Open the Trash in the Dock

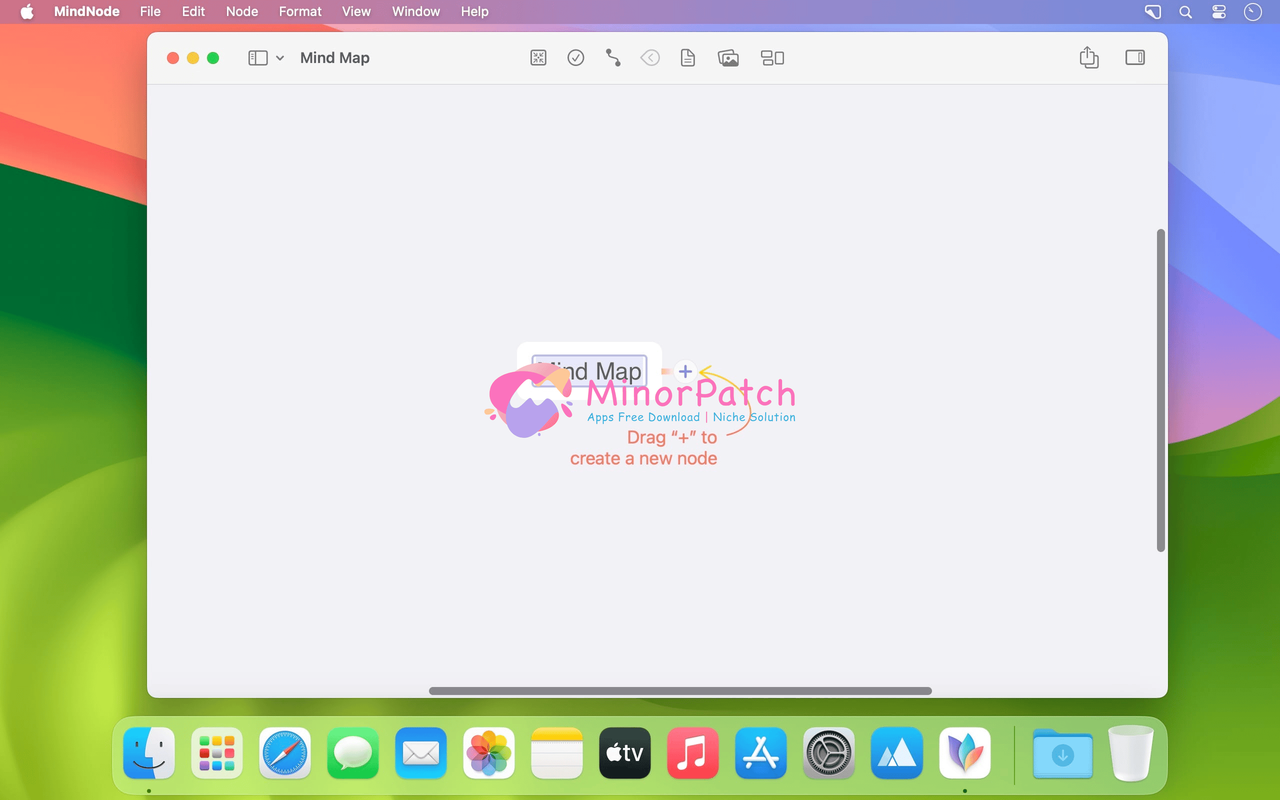(x=1131, y=753)
